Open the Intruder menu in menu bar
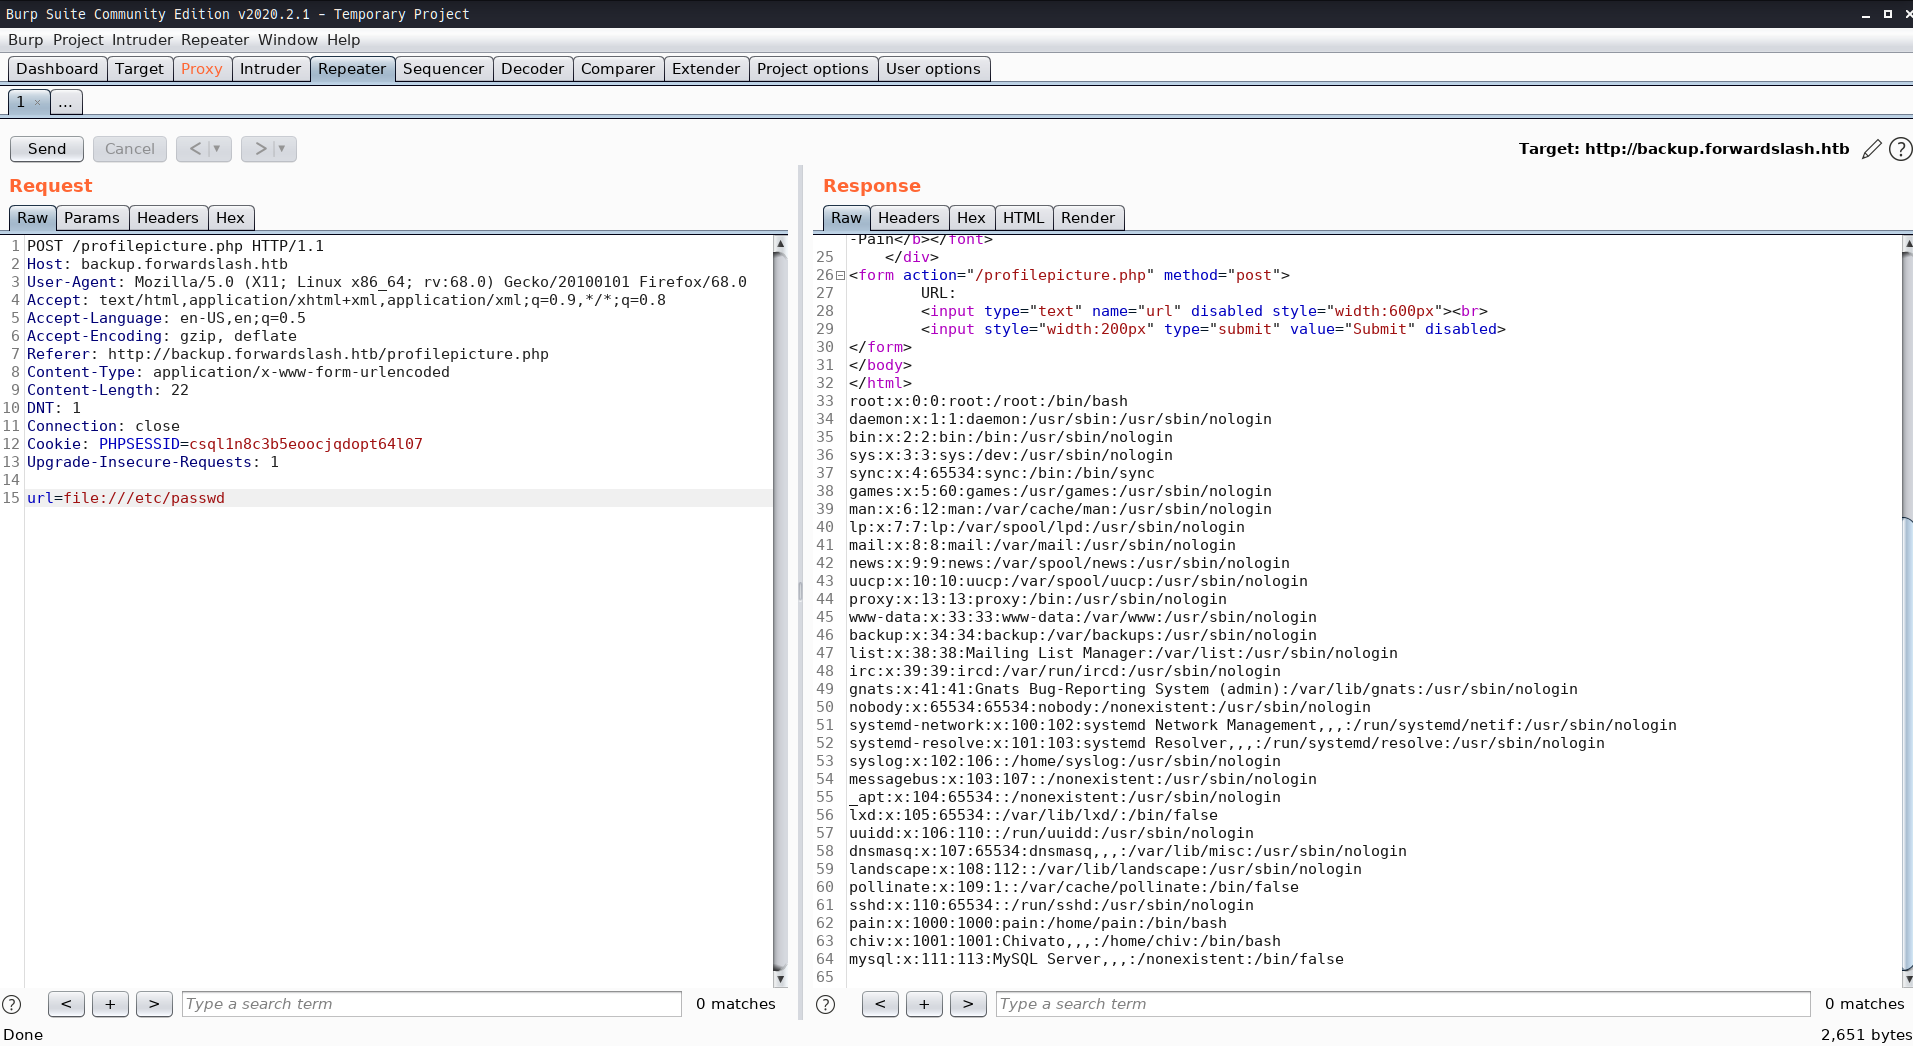Screen dimensions: 1913x1046 (142, 40)
